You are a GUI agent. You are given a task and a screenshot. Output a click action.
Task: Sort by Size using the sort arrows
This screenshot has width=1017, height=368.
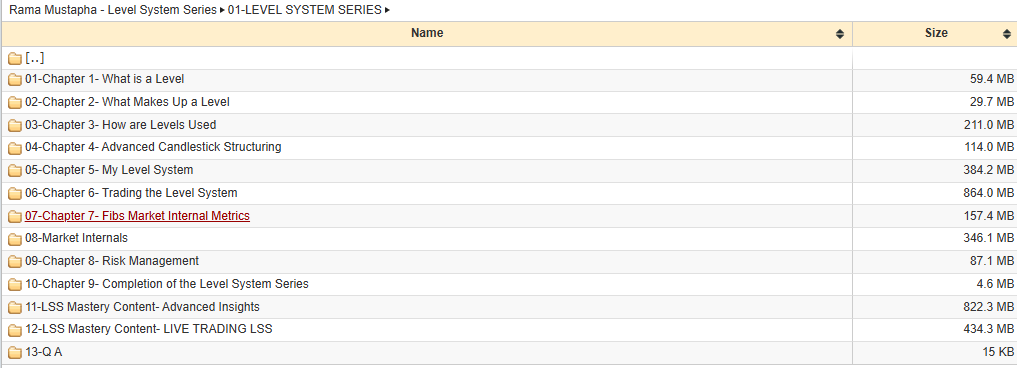(x=1007, y=34)
